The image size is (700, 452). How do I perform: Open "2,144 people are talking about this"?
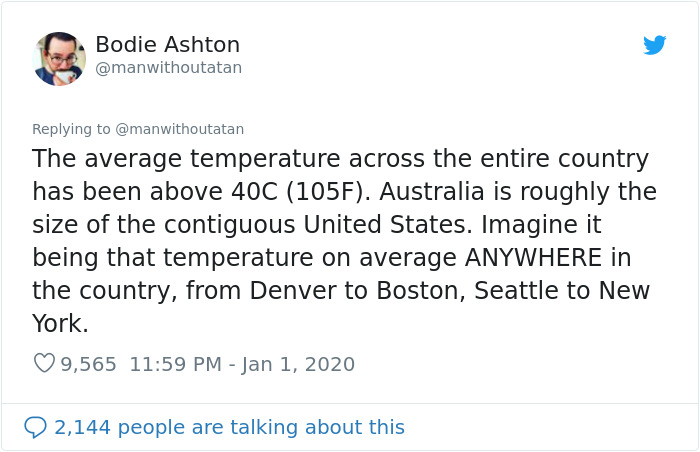tap(229, 427)
